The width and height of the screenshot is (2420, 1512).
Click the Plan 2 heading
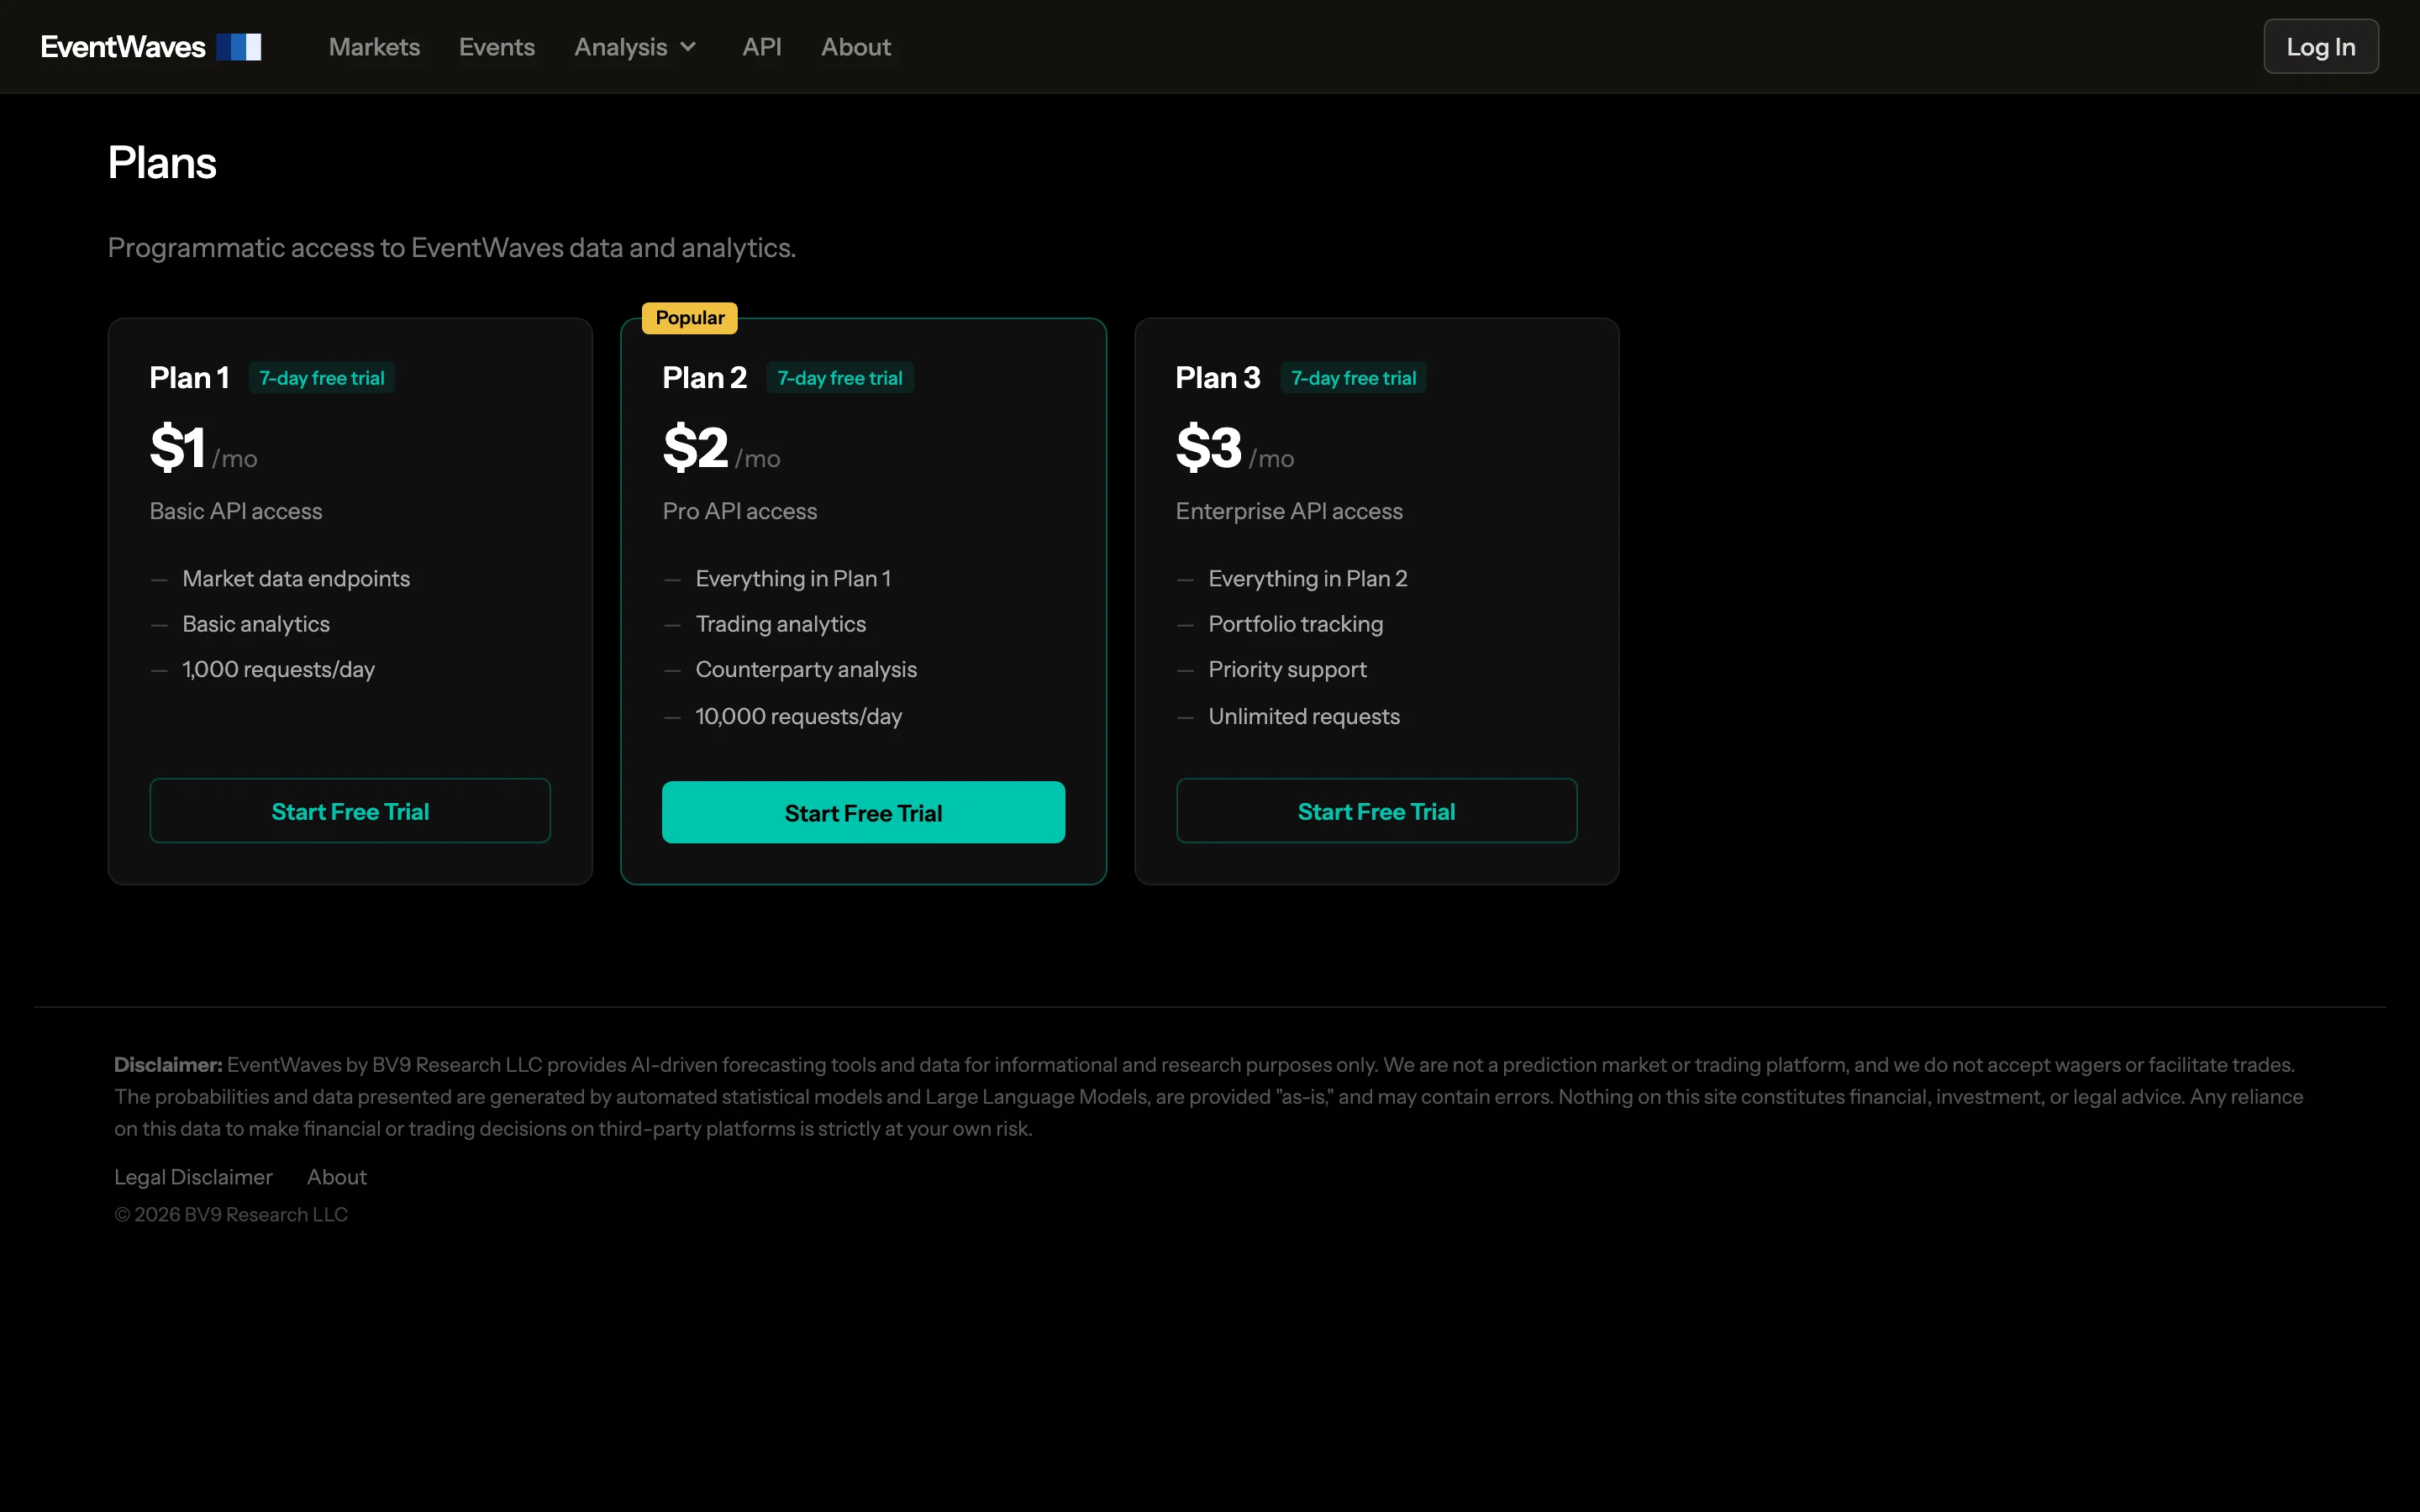(705, 378)
